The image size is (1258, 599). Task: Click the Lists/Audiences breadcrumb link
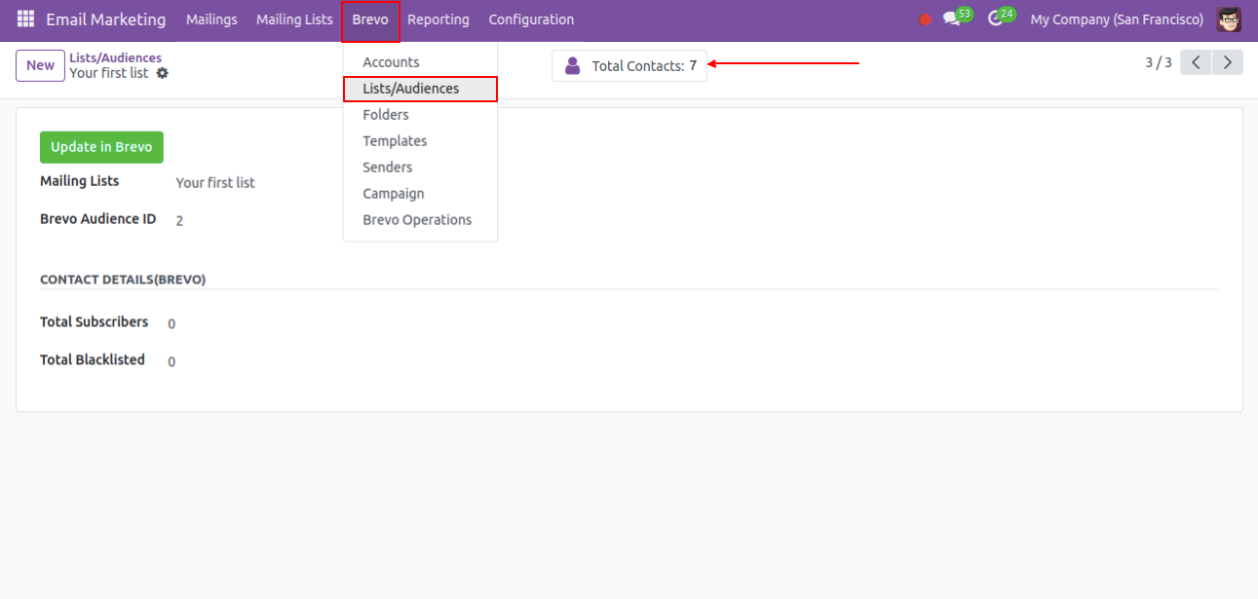tap(115, 58)
